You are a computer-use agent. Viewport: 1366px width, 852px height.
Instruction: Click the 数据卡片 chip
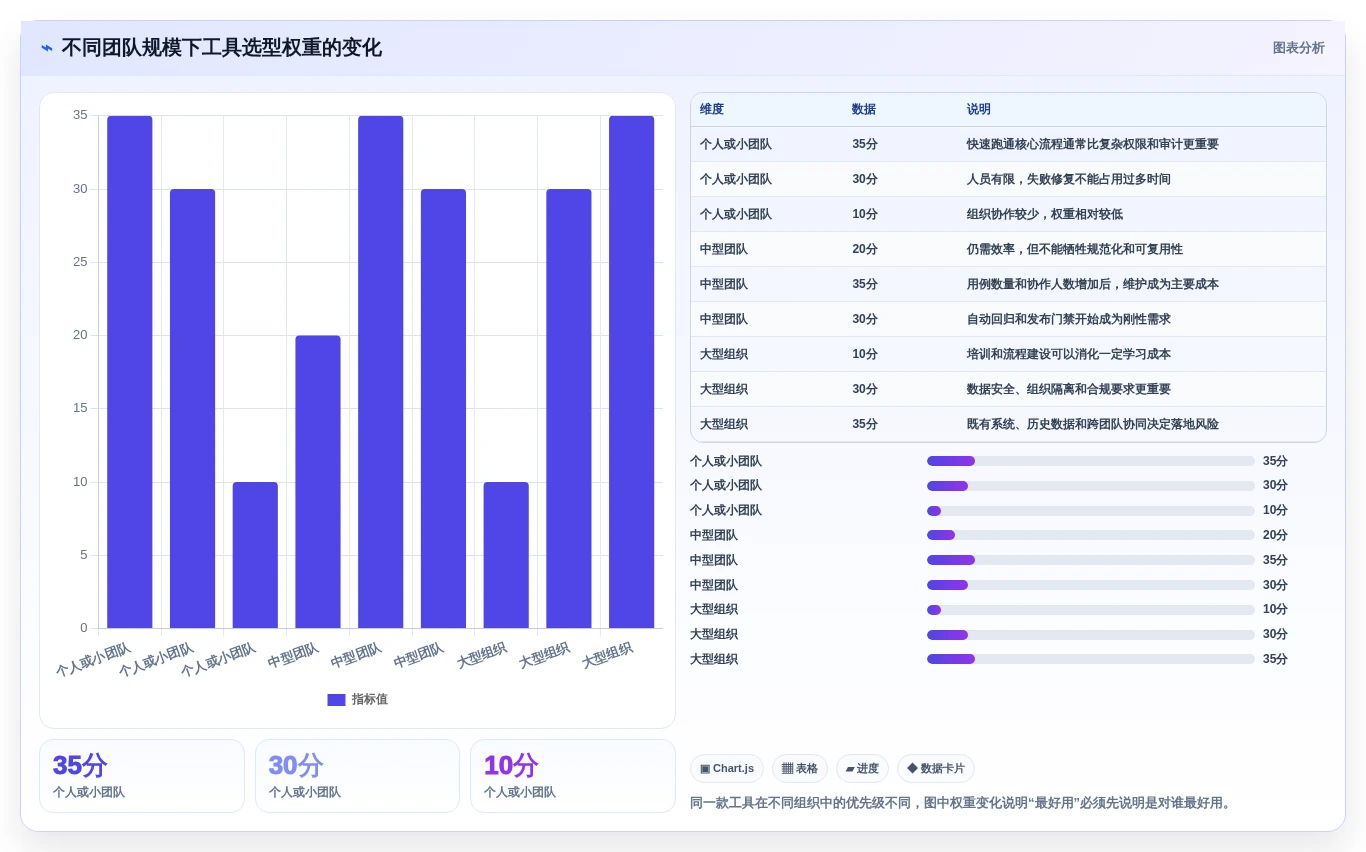point(936,769)
